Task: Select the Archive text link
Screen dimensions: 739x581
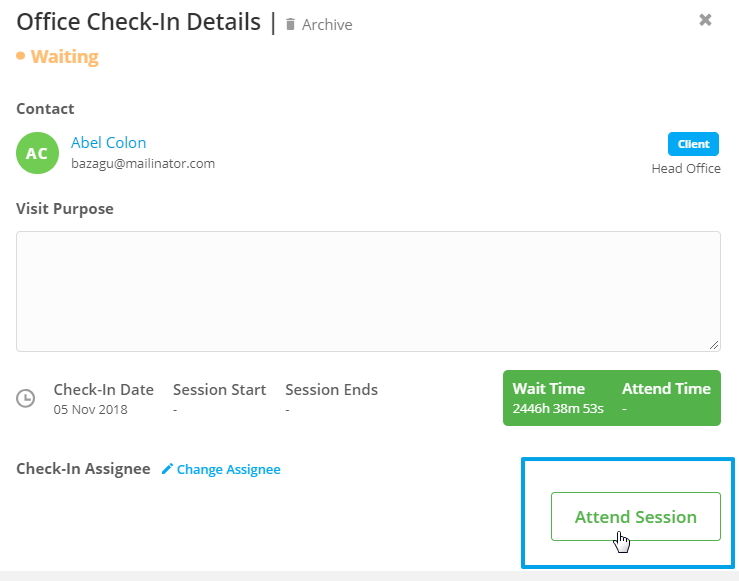Action: coord(327,25)
